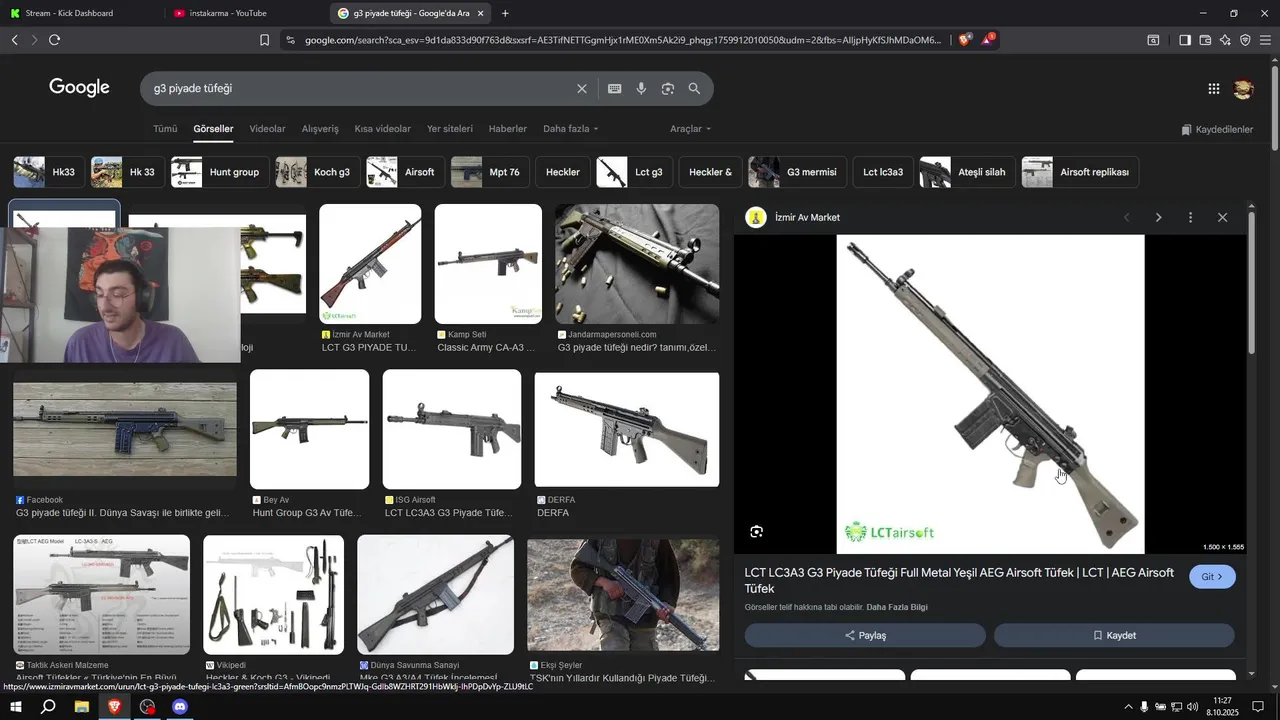Select the G3 mermisi filter chip
The image size is (1280, 720).
797,172
